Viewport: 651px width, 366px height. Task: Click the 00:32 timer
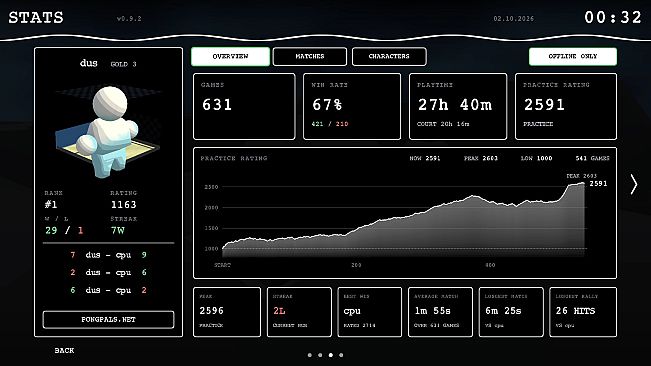[x=613, y=17]
